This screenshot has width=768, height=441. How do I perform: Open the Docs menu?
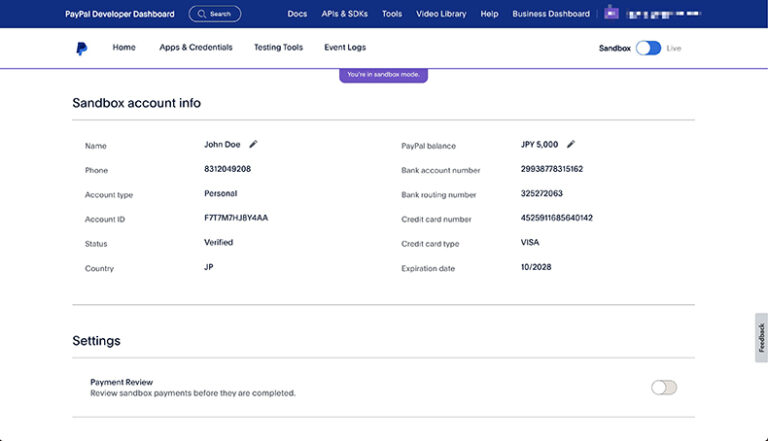(x=297, y=14)
